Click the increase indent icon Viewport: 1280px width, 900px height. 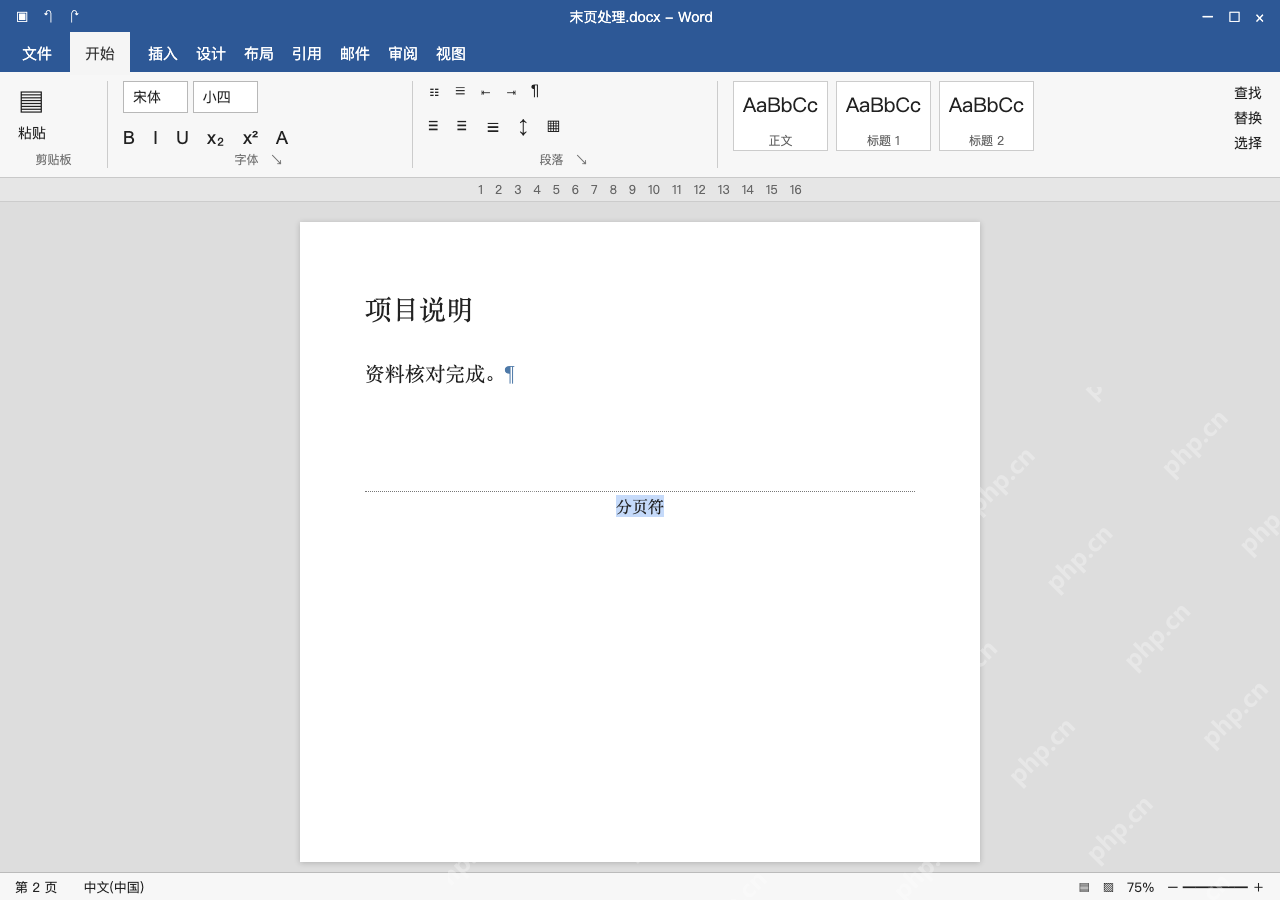511,92
